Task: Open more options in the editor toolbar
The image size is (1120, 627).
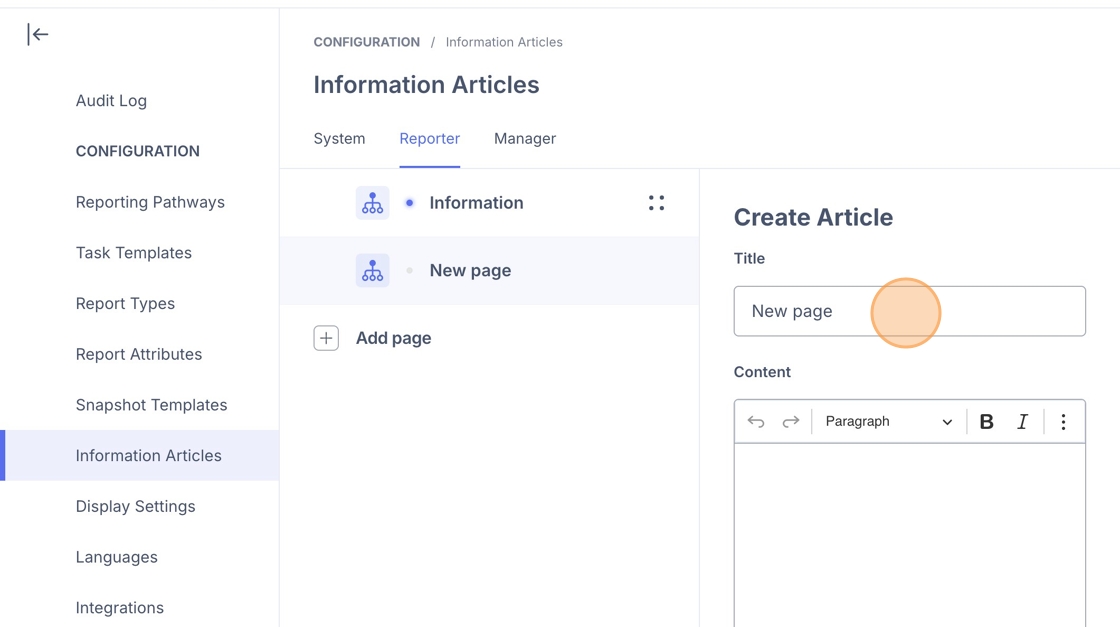Action: (x=1064, y=421)
